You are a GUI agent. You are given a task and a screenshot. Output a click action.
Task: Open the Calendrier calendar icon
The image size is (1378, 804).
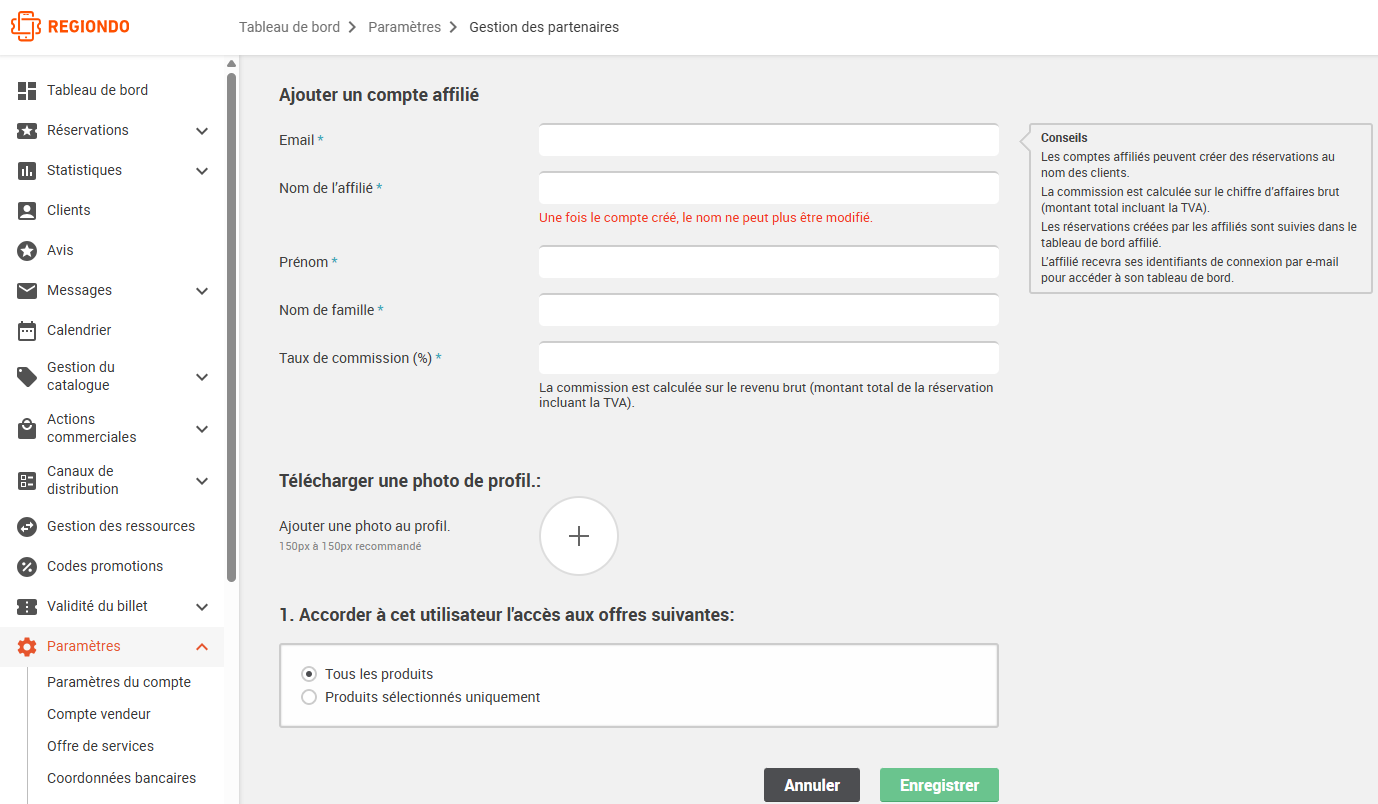tap(27, 330)
